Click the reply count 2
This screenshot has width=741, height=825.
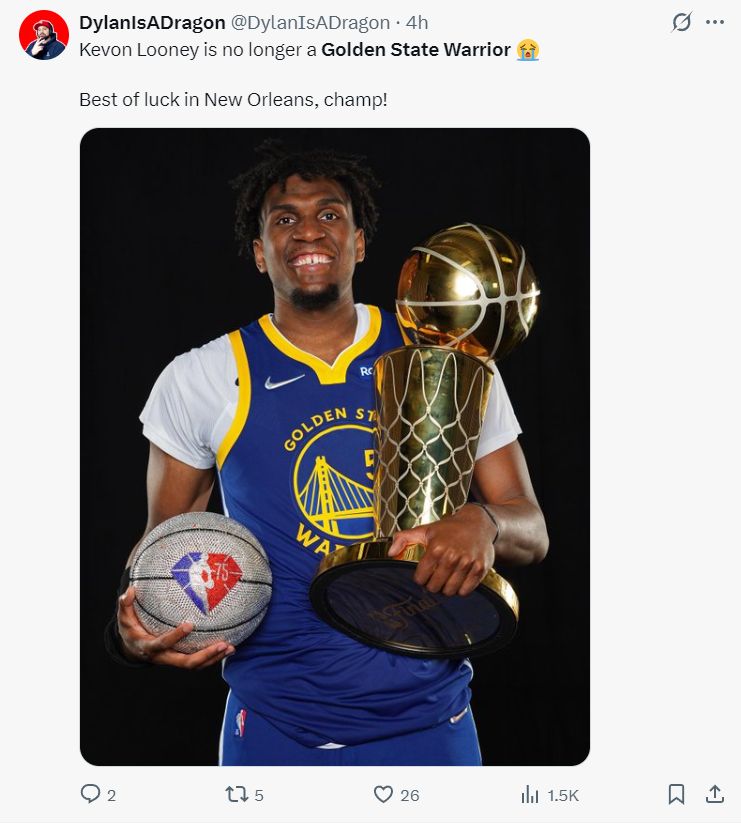(x=111, y=796)
